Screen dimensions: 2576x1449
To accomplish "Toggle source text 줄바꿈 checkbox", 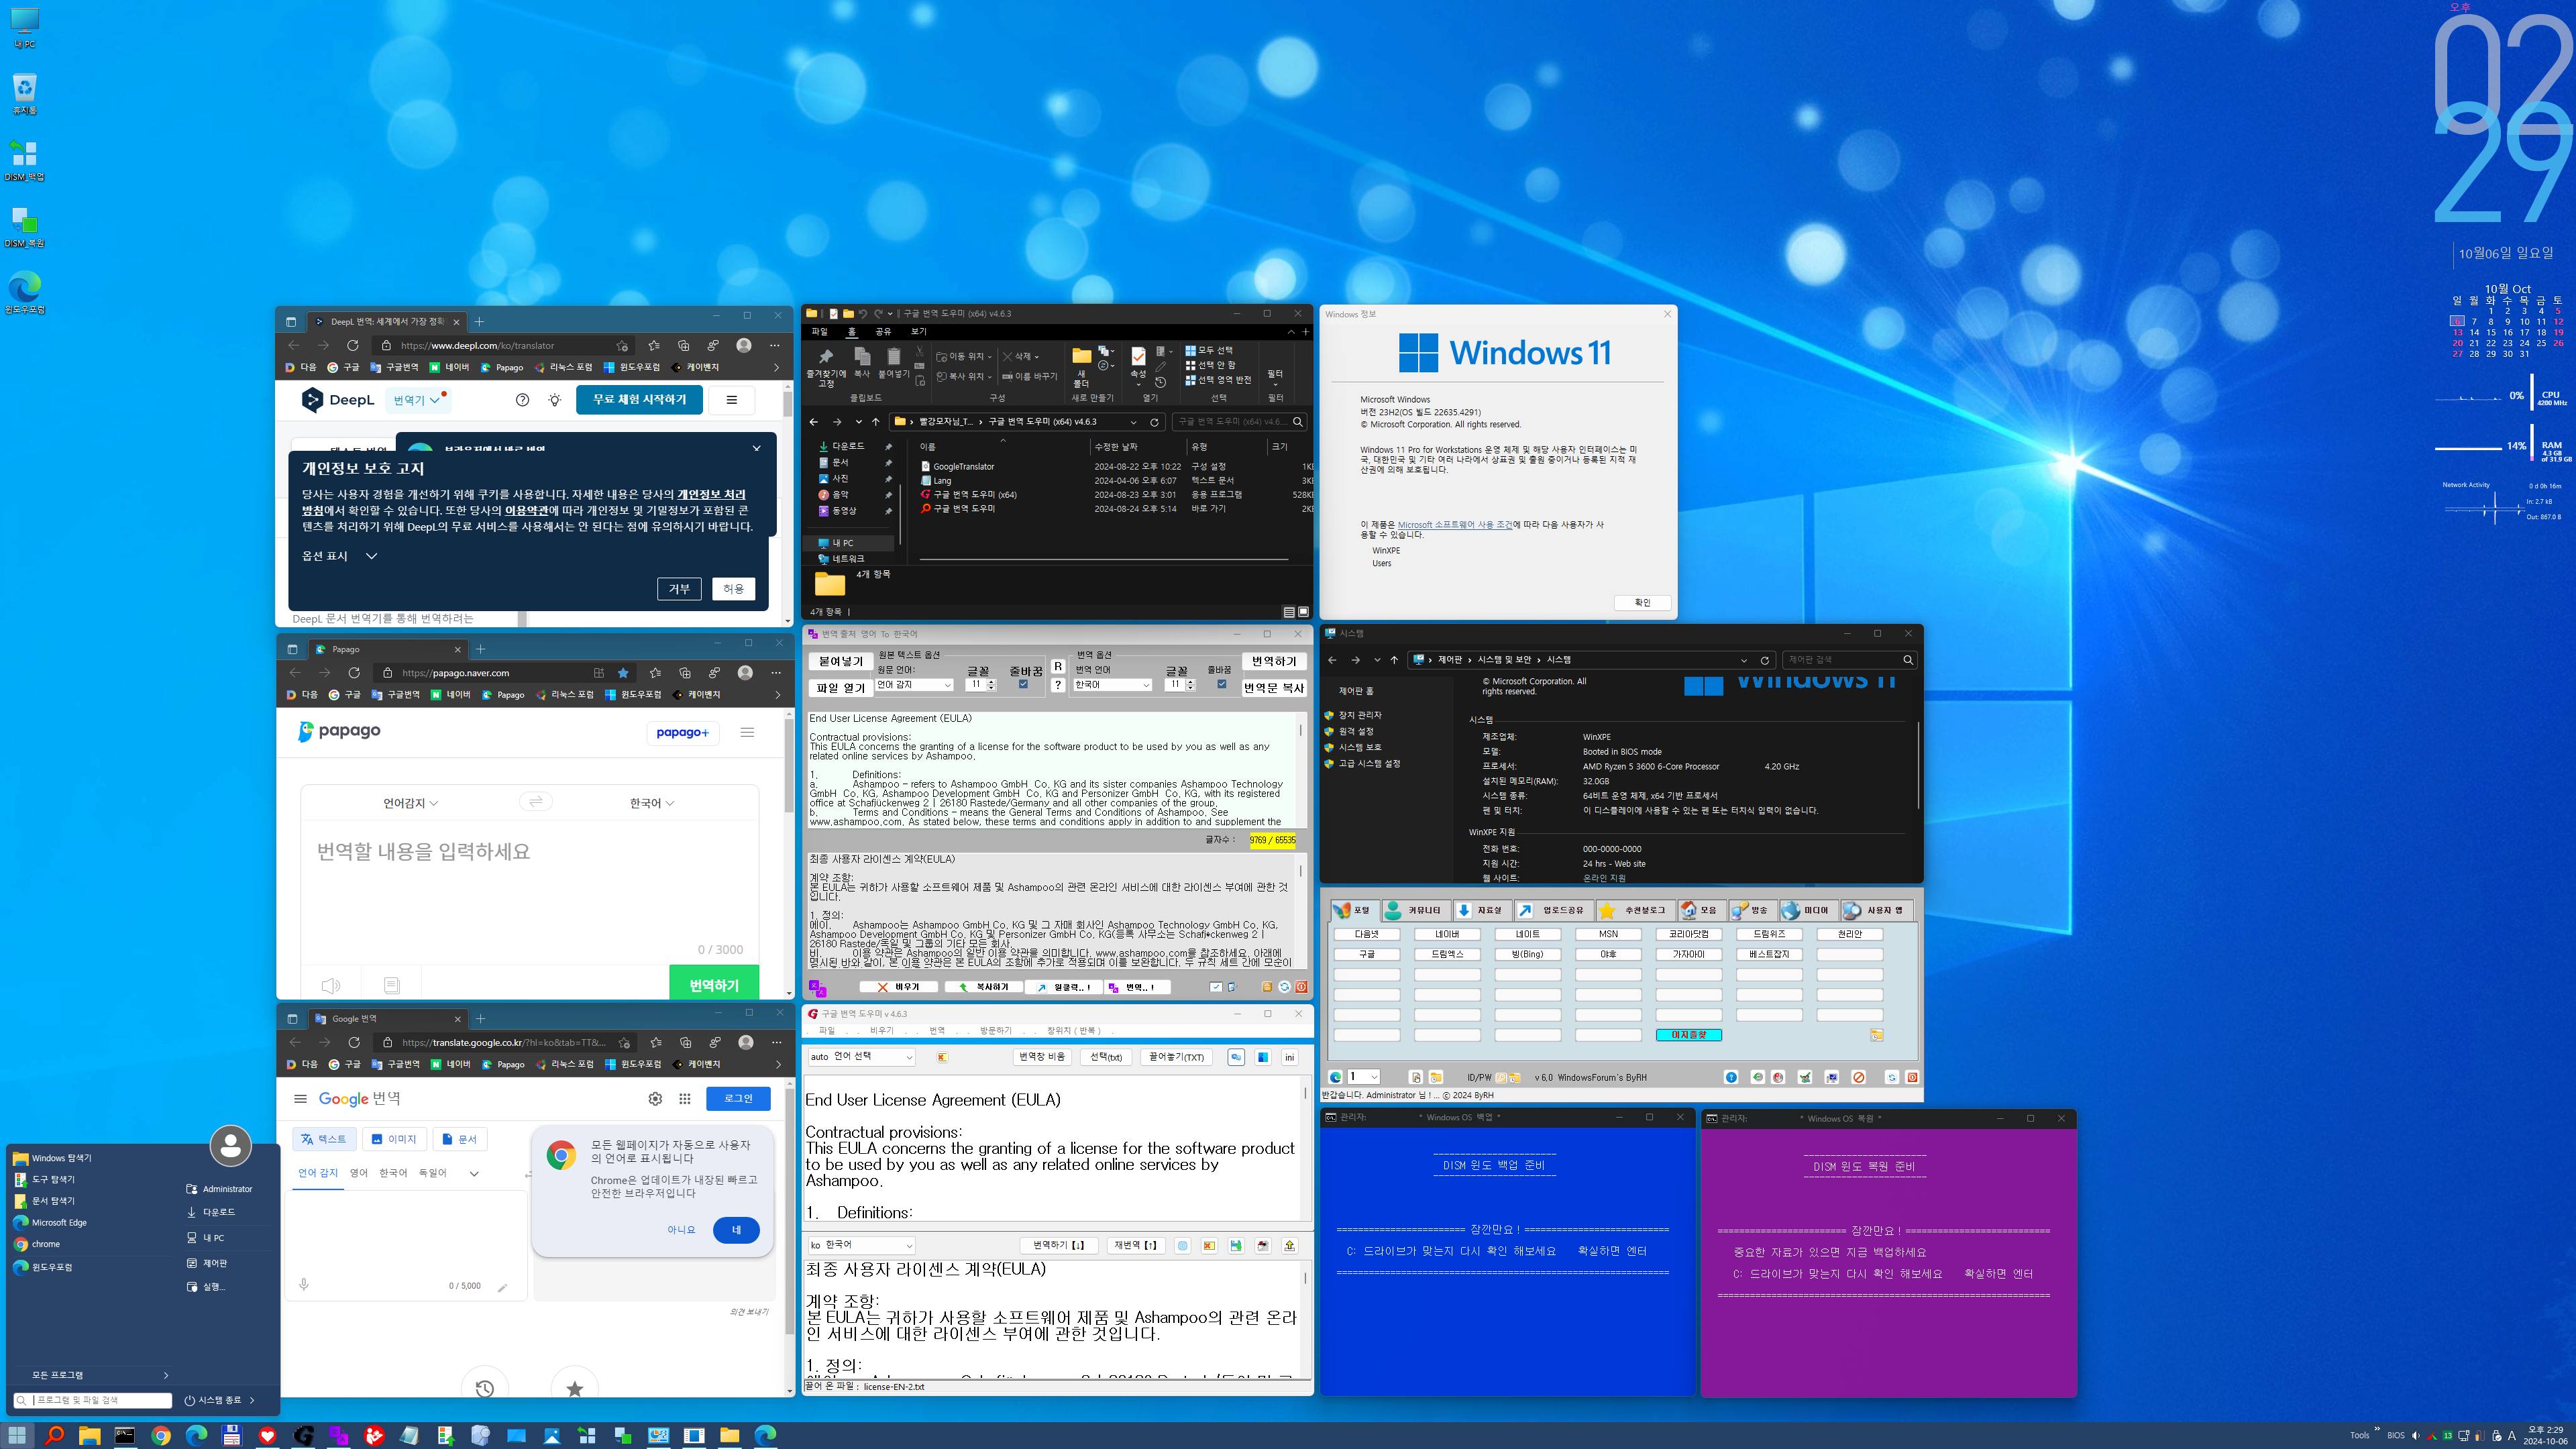I will coord(1023,685).
